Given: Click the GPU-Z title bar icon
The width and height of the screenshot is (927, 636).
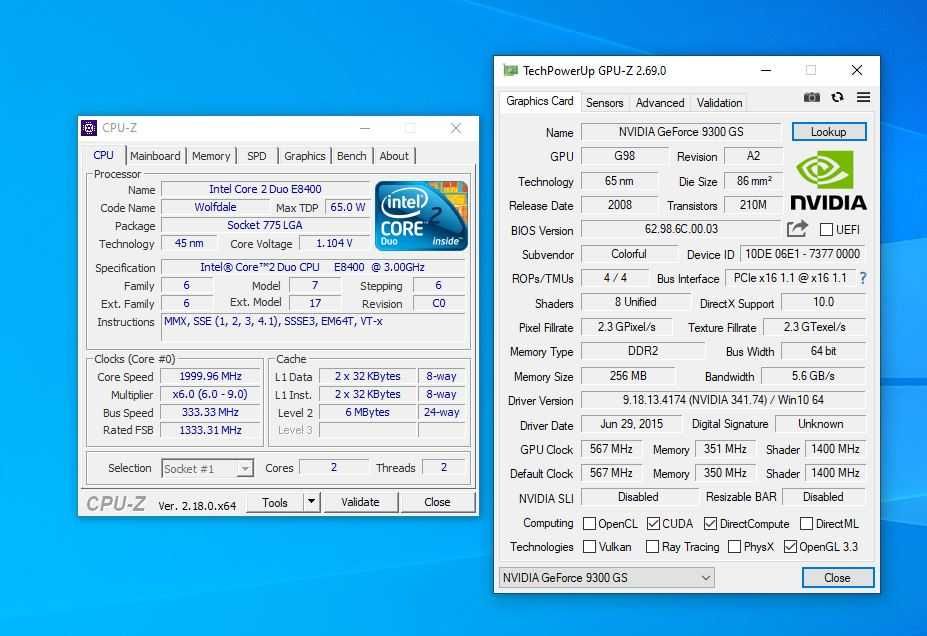Looking at the screenshot, I should [510, 70].
